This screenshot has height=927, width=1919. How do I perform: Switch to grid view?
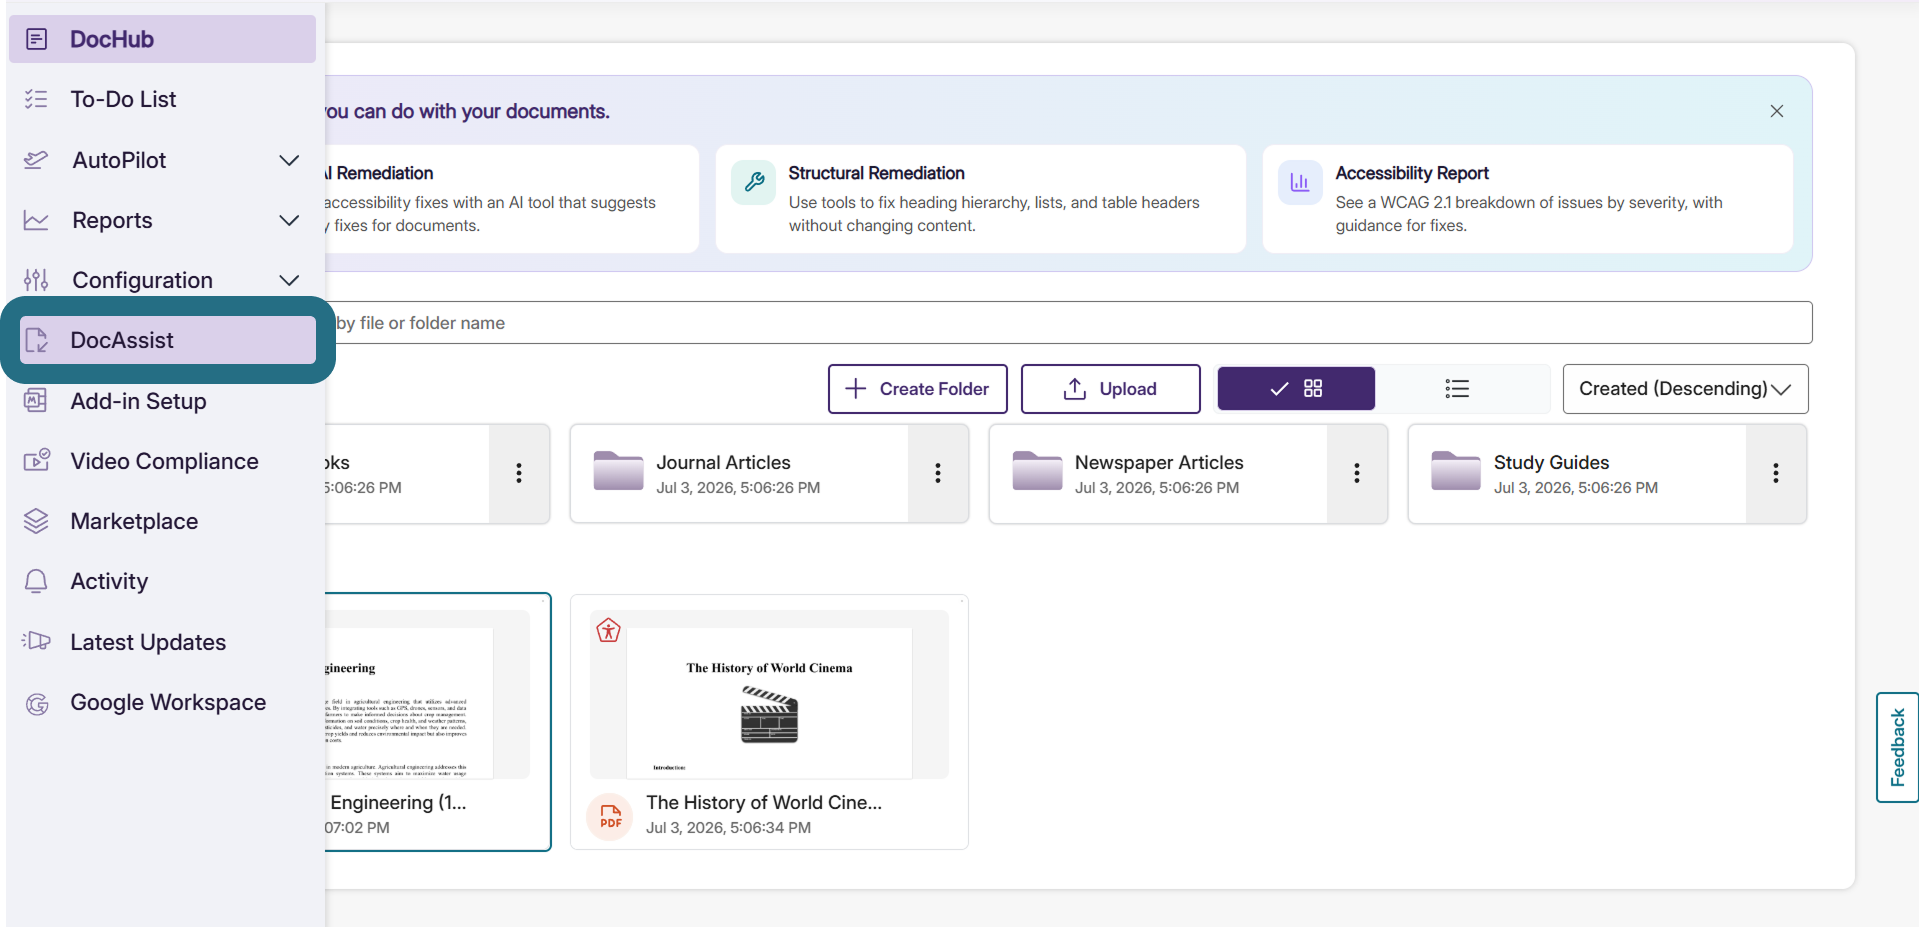click(1296, 389)
